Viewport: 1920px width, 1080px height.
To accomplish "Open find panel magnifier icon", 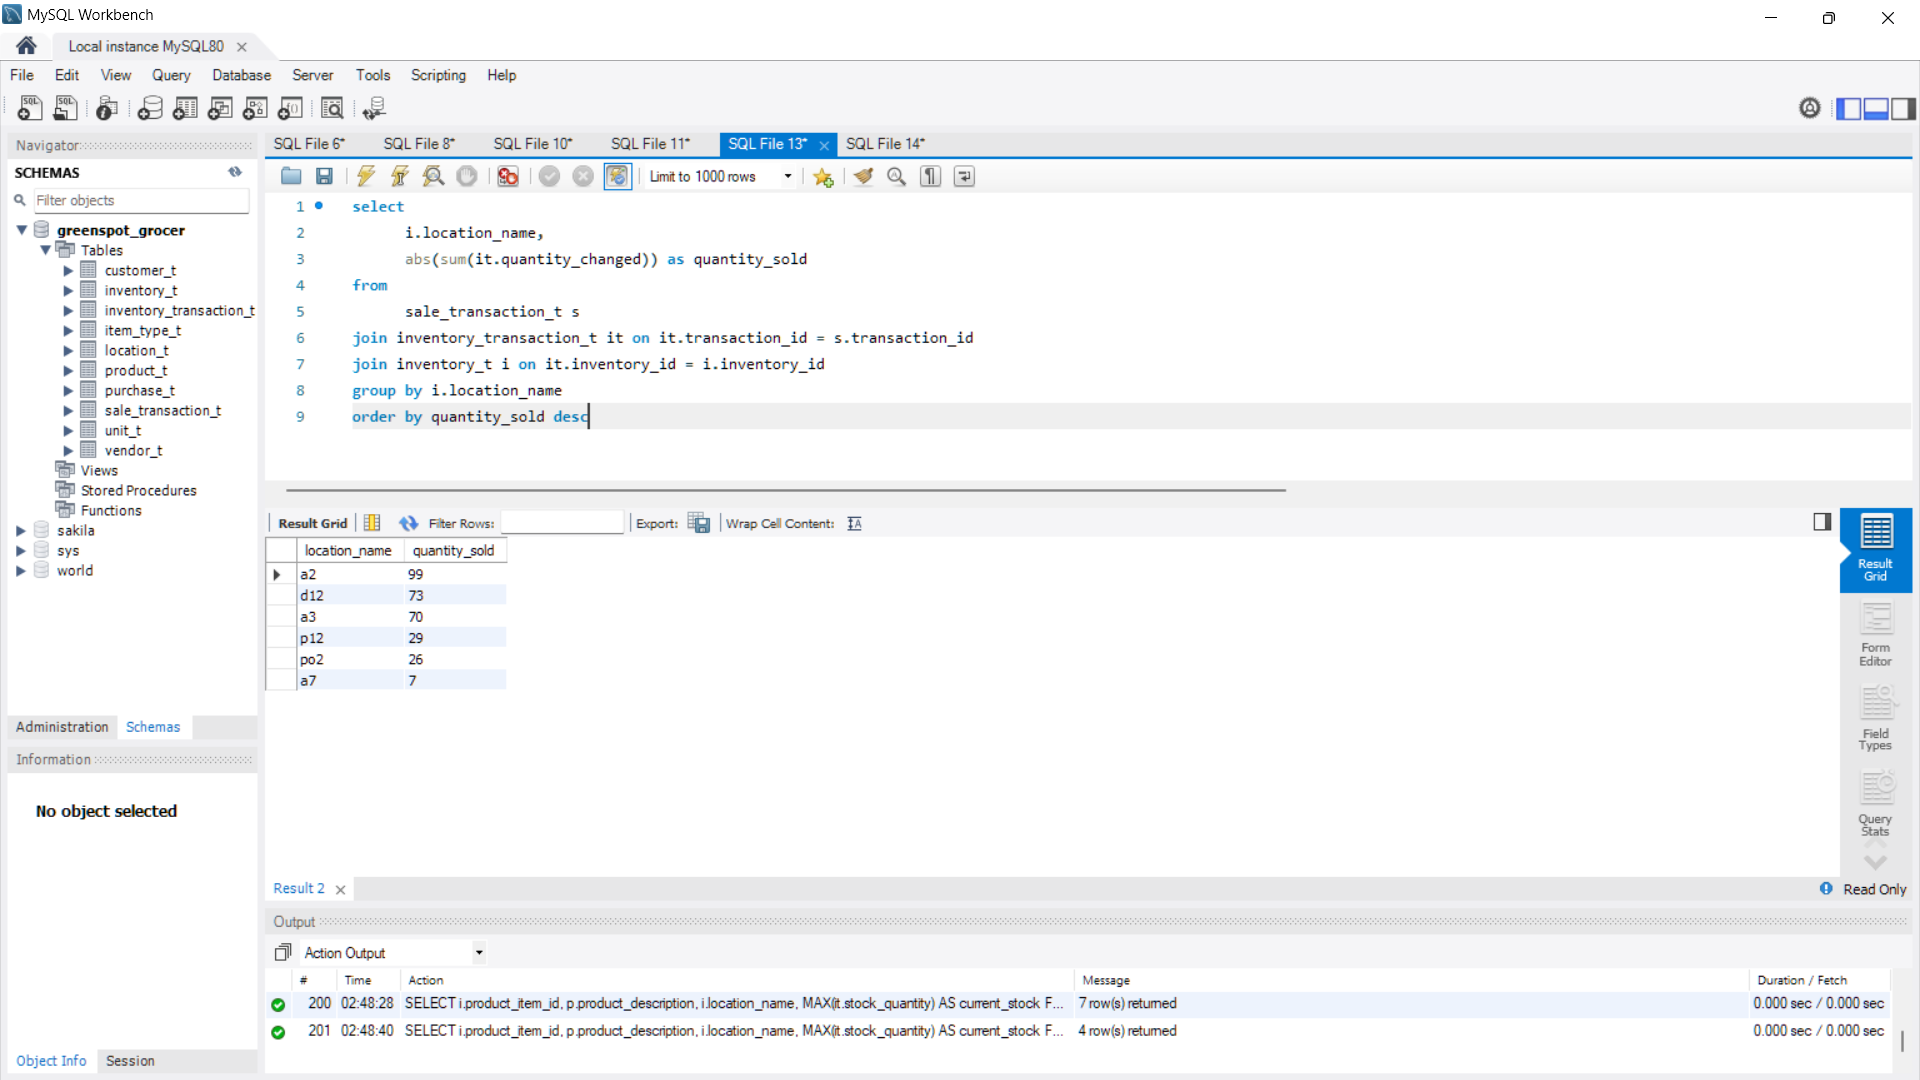I will click(x=897, y=177).
